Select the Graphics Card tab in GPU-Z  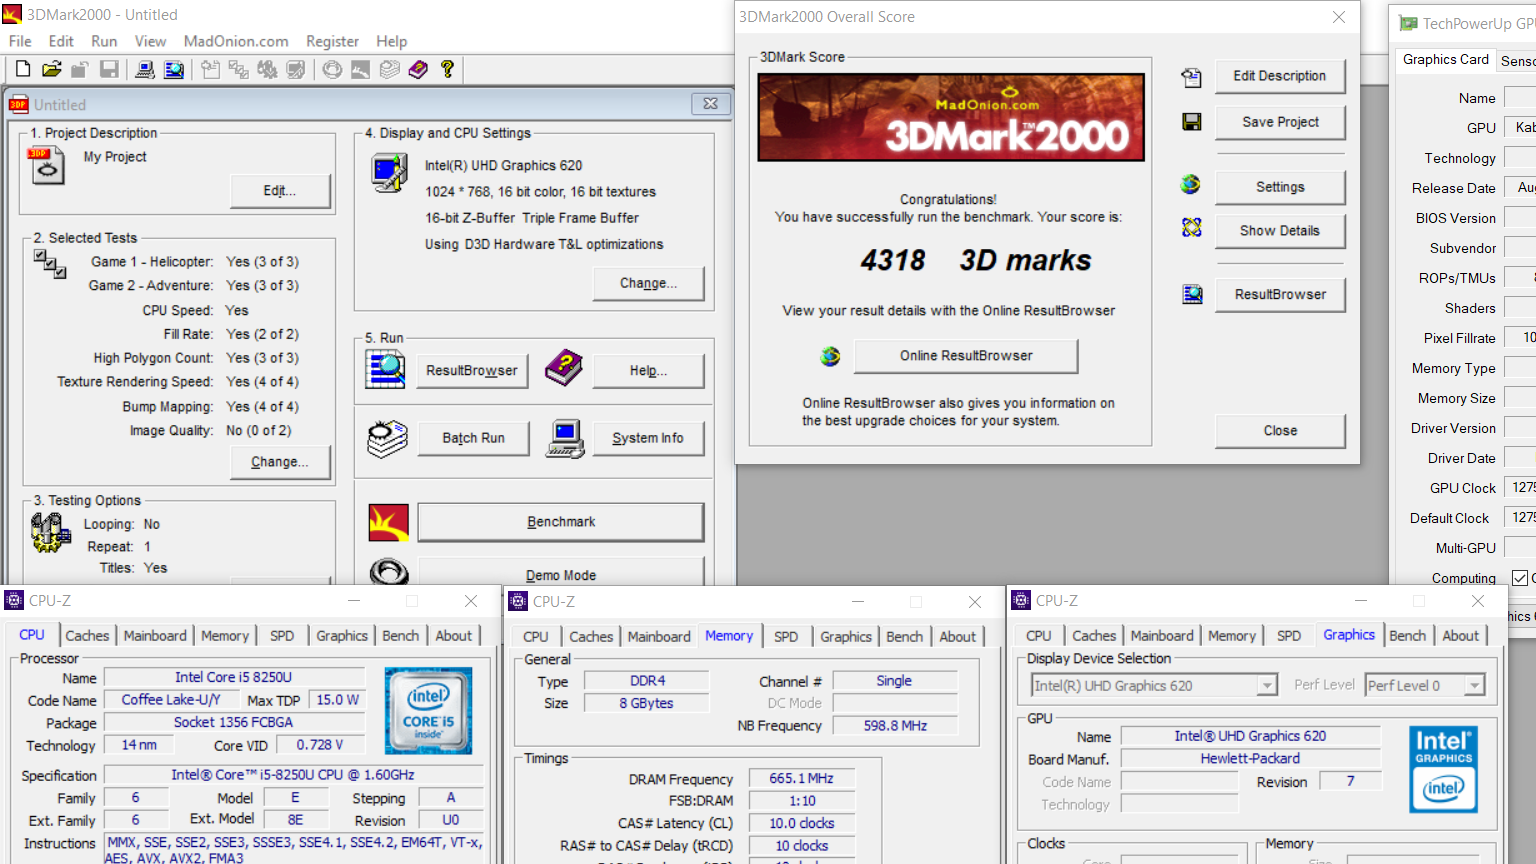click(x=1445, y=59)
